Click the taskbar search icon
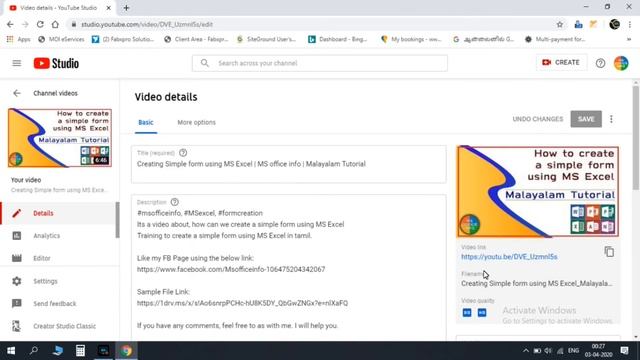This screenshot has width=640, height=360. click(x=34, y=351)
